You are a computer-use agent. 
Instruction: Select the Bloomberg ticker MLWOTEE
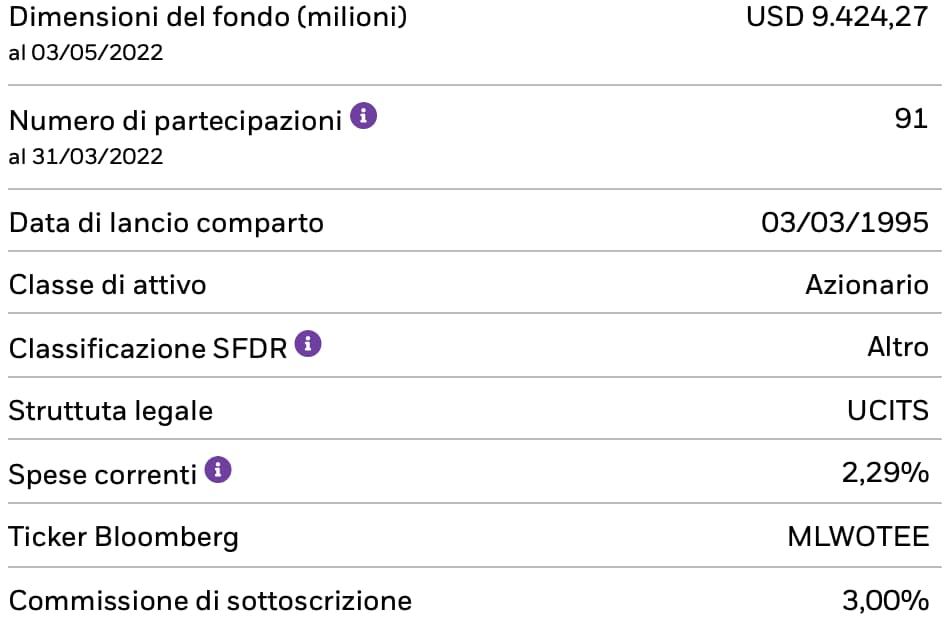pyautogui.click(x=858, y=537)
